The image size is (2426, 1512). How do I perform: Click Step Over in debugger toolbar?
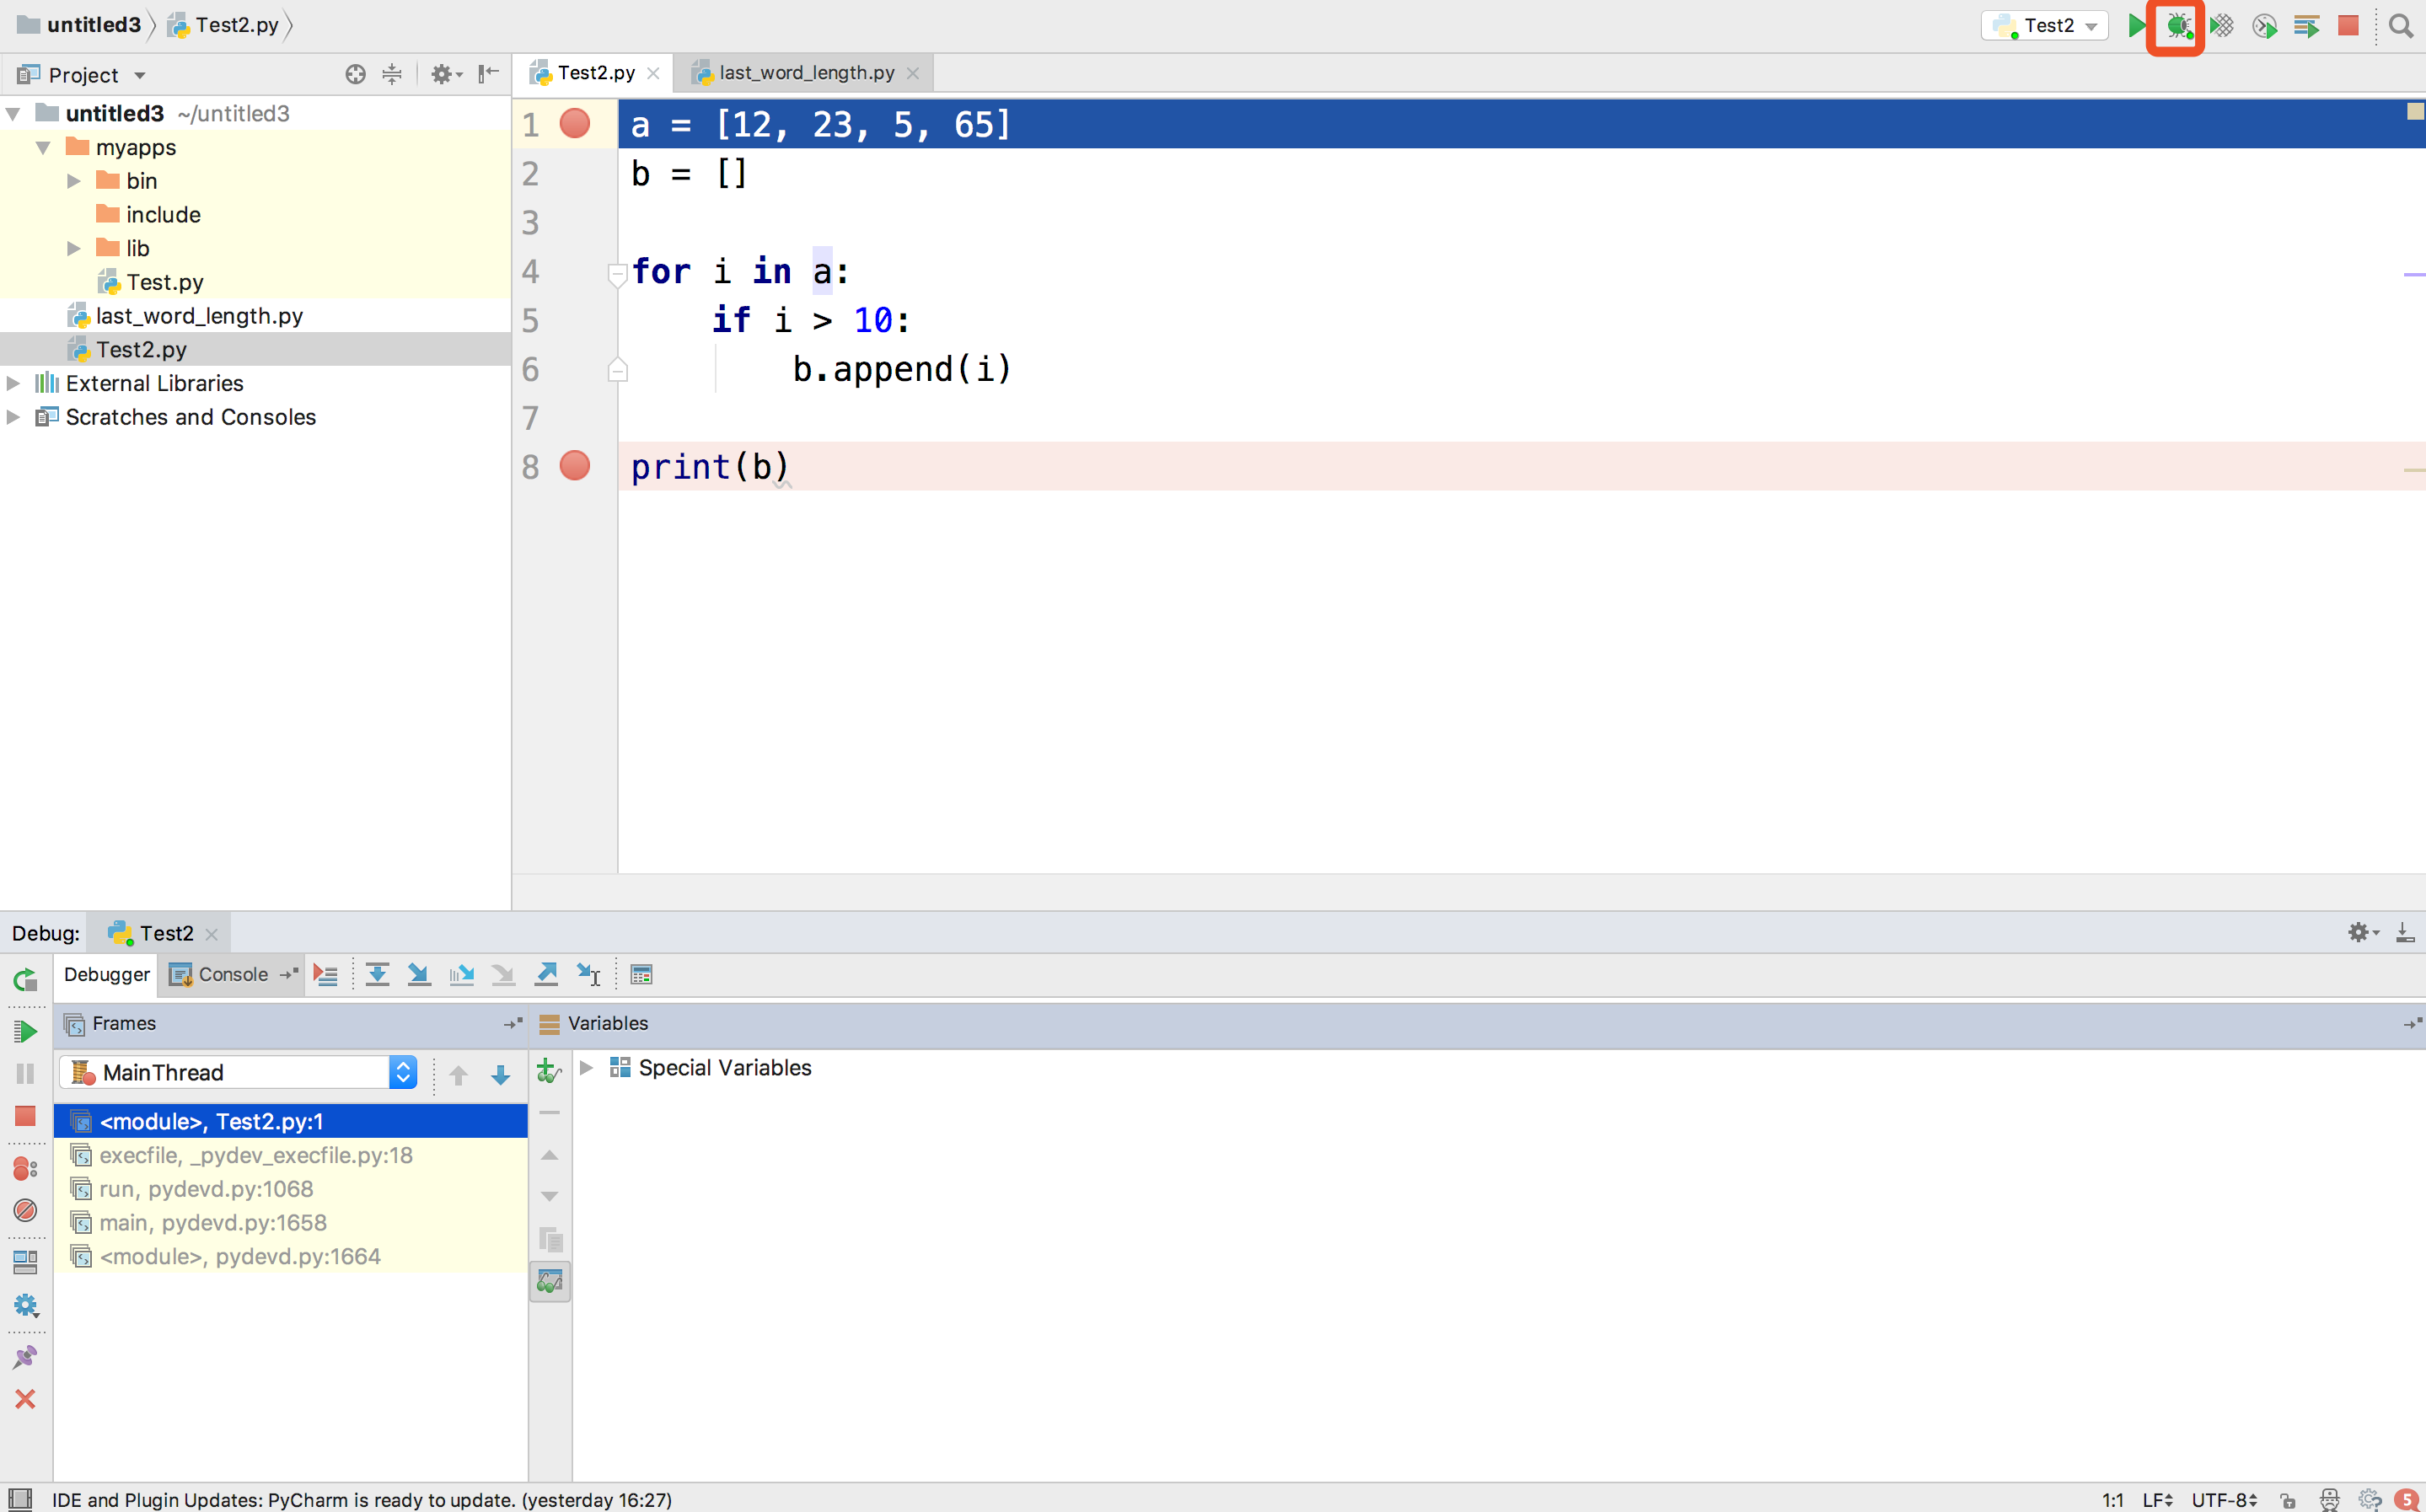tap(377, 975)
